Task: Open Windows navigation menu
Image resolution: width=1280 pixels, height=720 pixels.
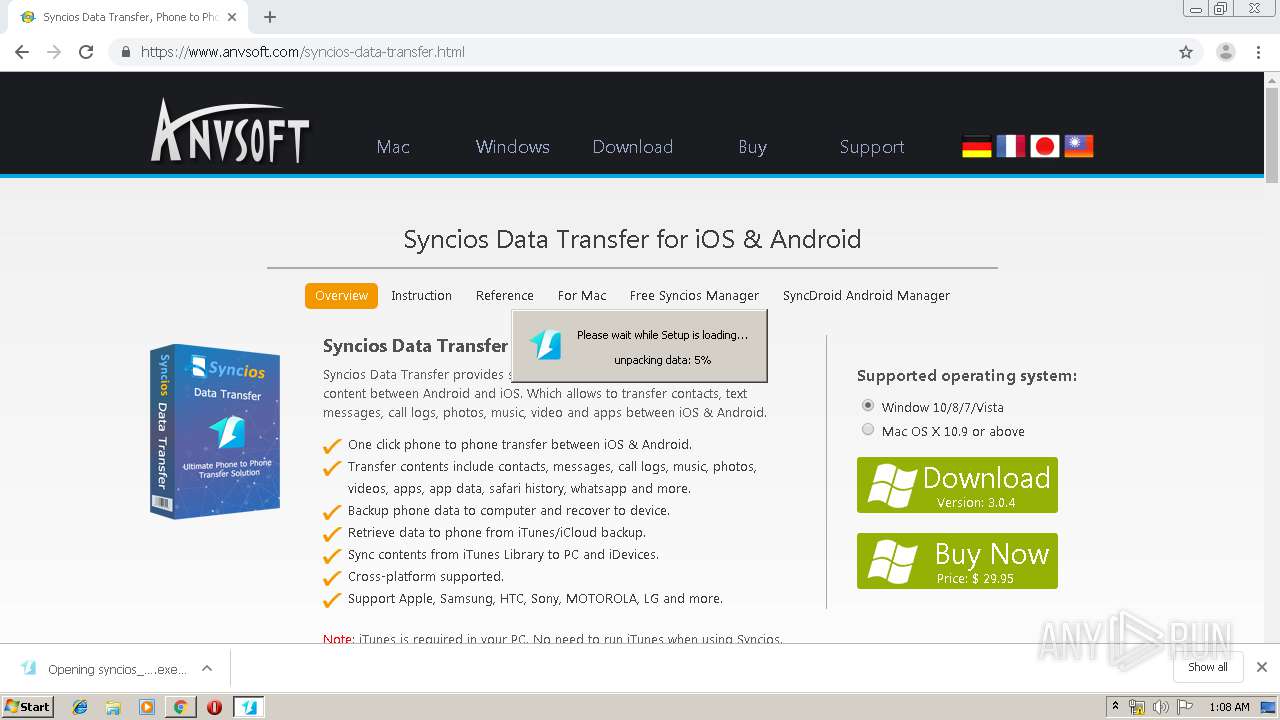Action: coord(513,147)
